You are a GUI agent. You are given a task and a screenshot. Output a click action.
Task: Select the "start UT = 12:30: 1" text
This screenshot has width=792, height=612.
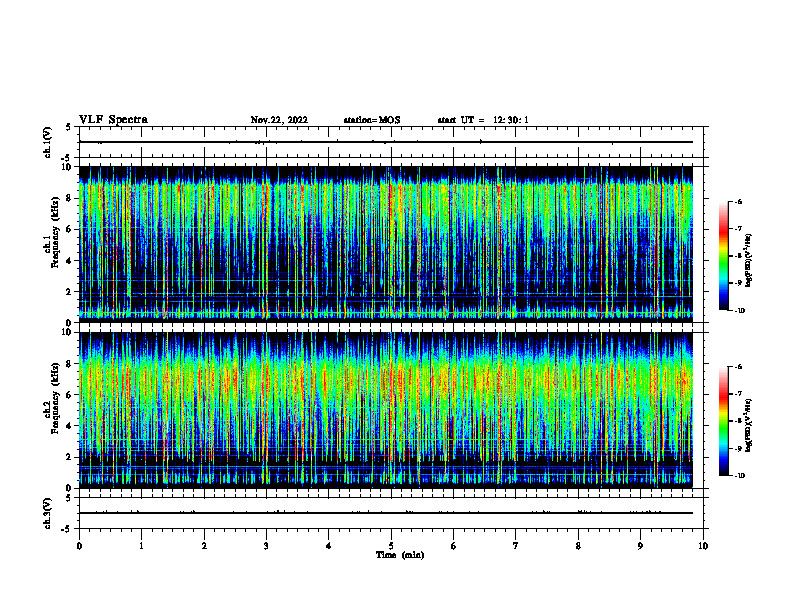click(483, 120)
